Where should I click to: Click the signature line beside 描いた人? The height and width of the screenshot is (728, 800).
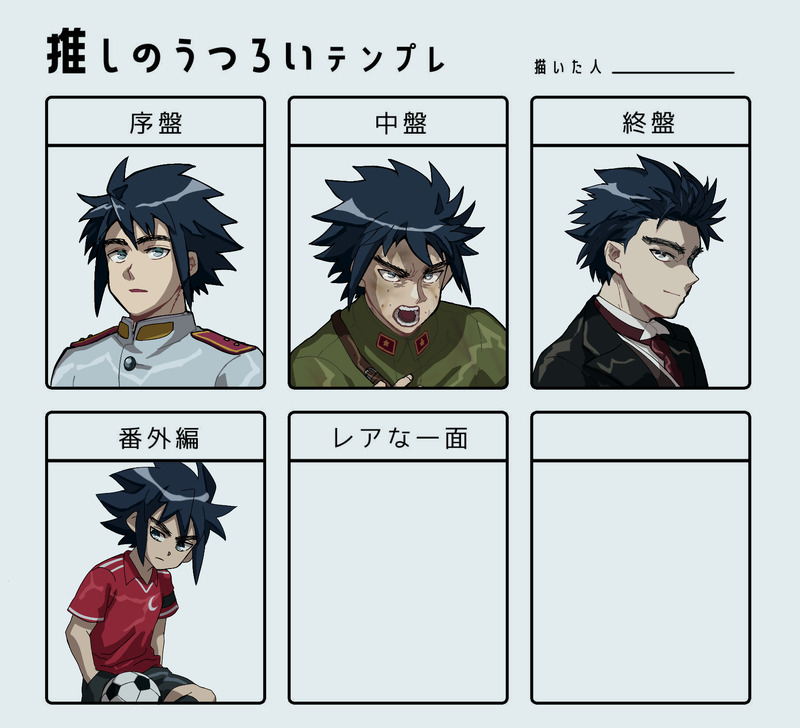pyautogui.click(x=673, y=72)
